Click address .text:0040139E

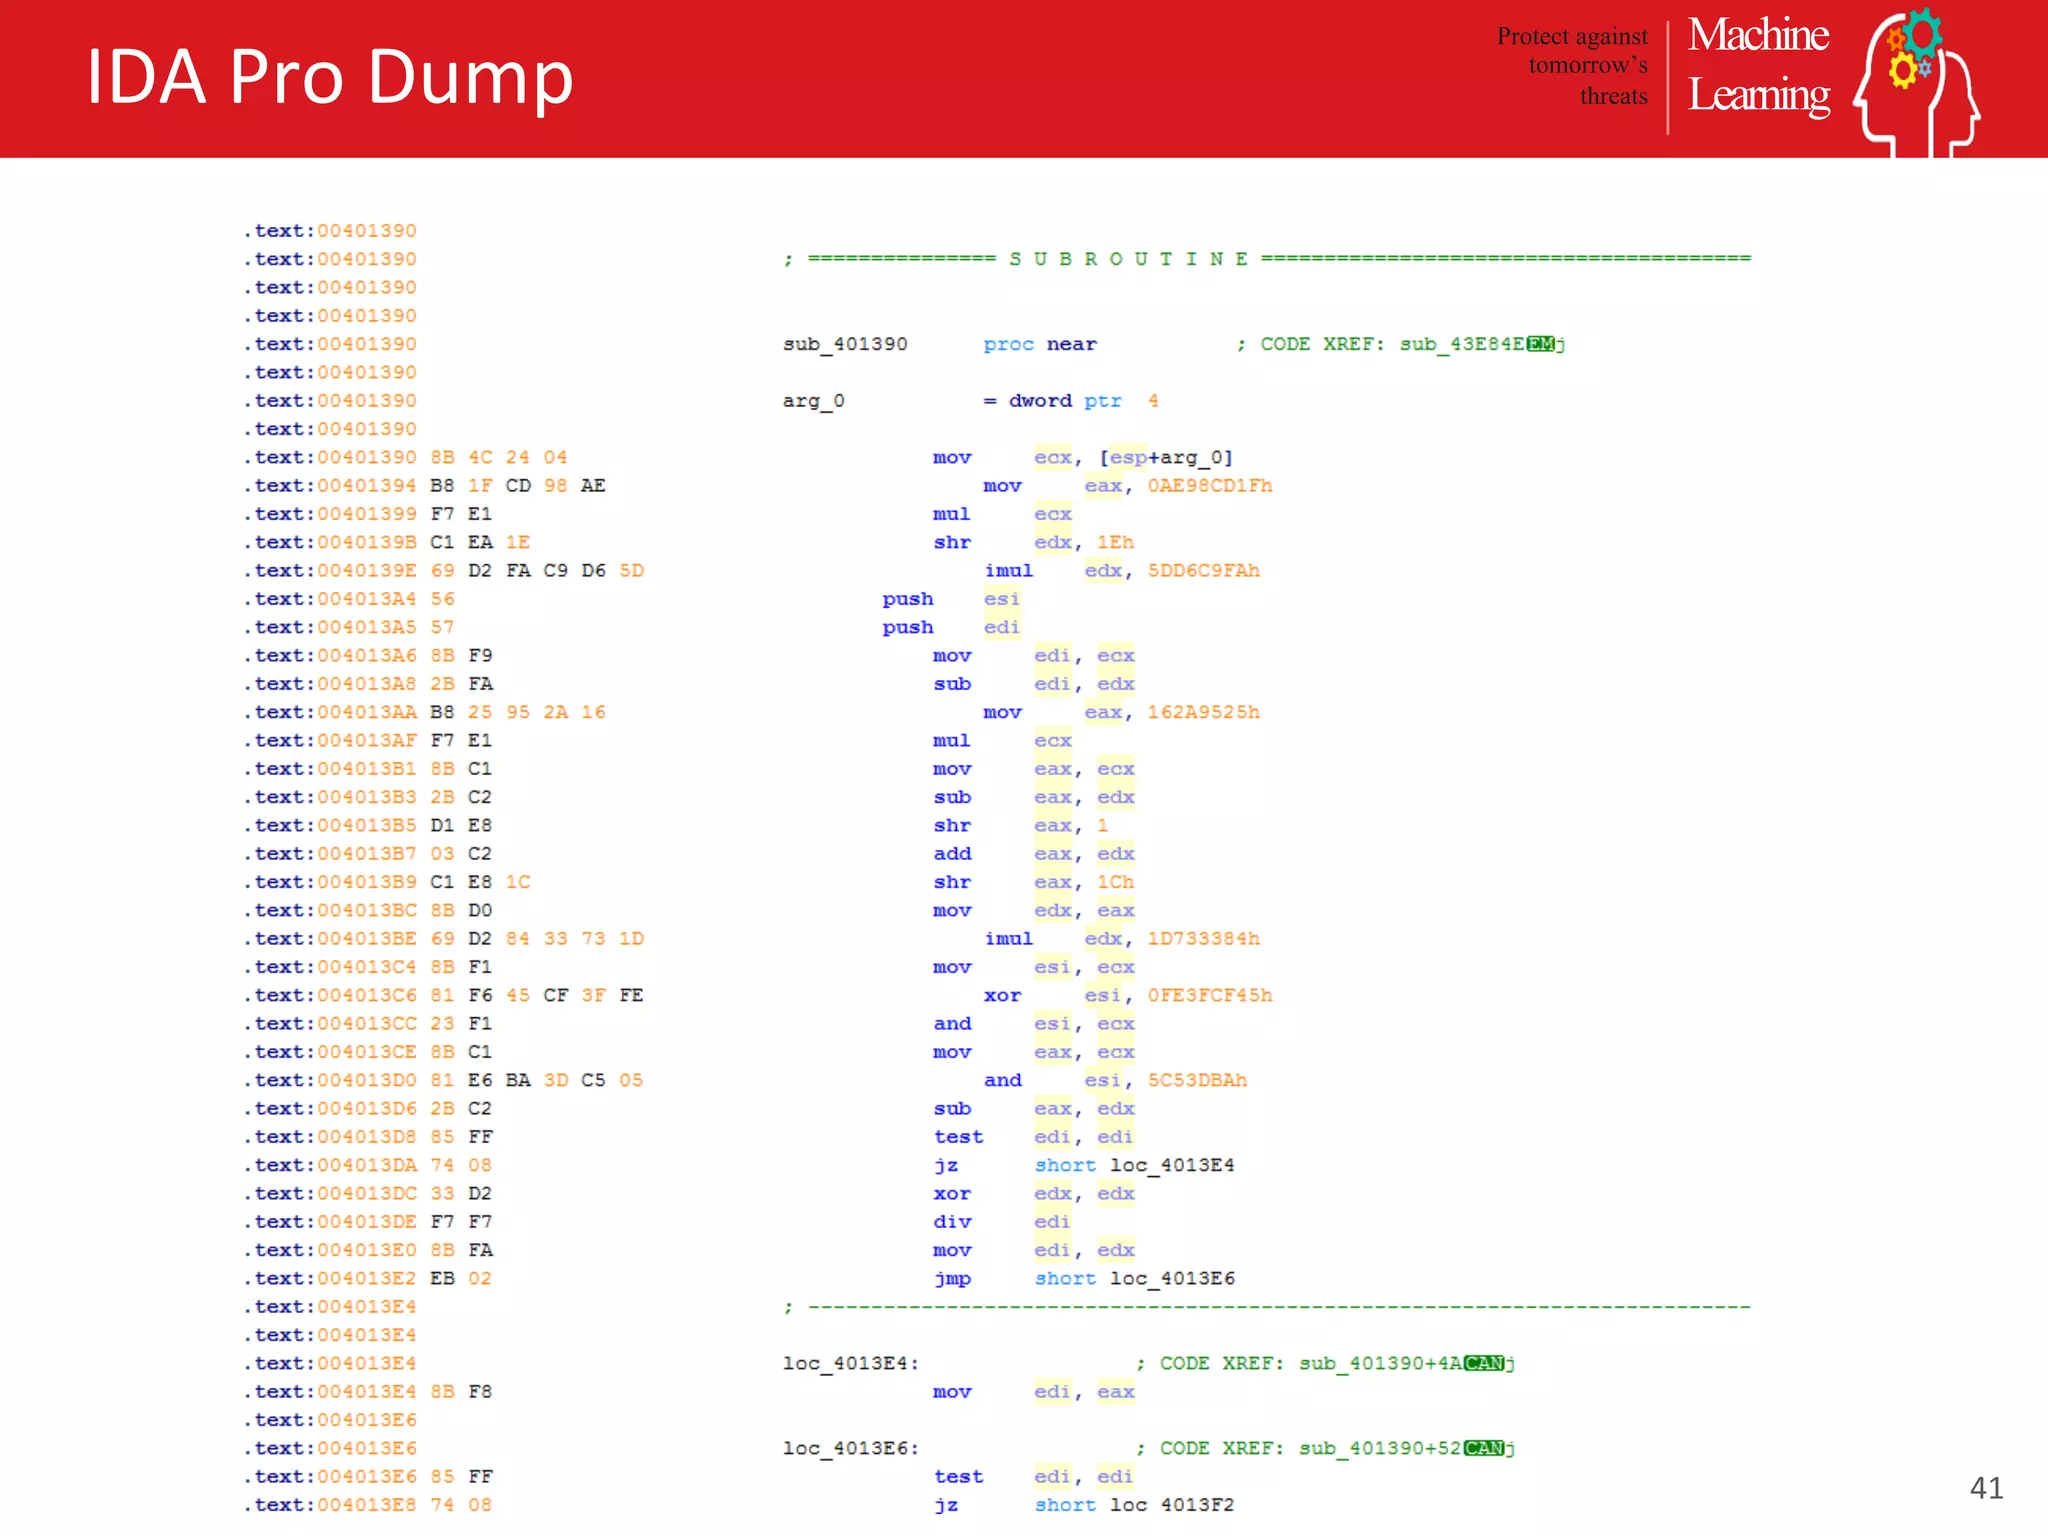[x=330, y=571]
